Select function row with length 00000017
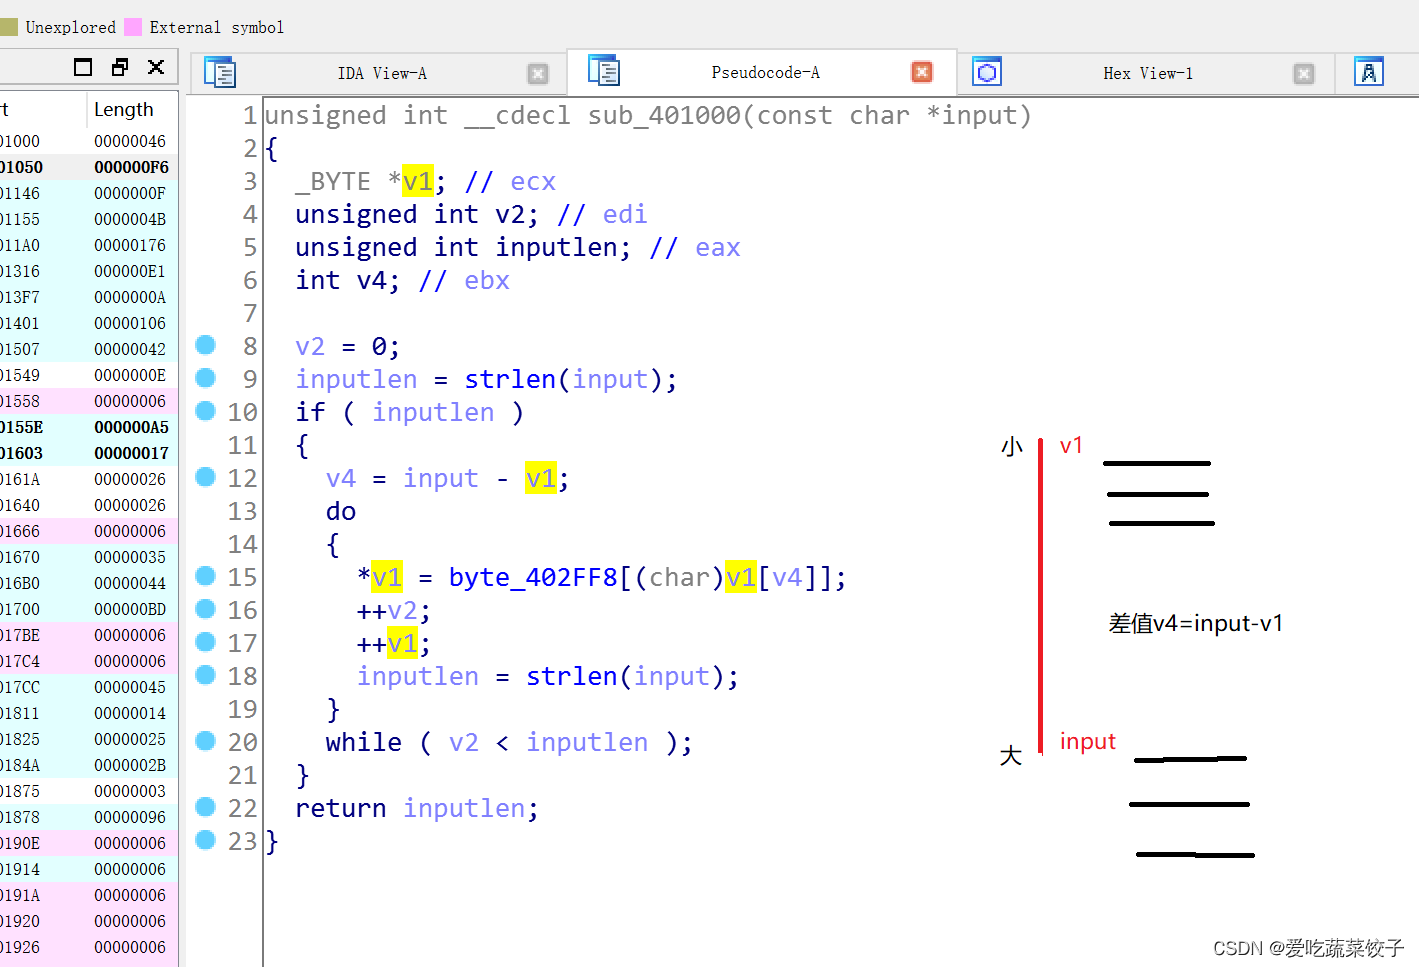The width and height of the screenshot is (1419, 967). point(89,453)
